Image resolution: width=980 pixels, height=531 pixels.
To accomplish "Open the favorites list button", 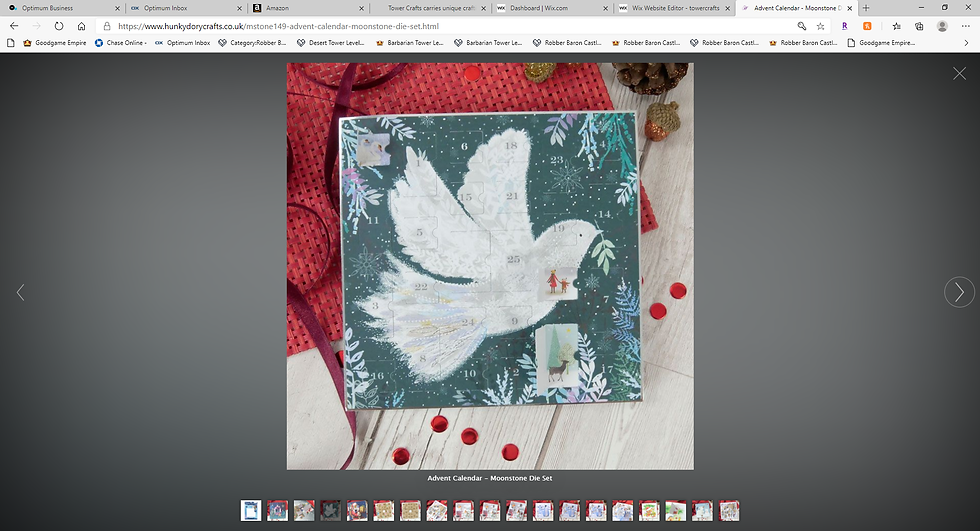I will (896, 26).
